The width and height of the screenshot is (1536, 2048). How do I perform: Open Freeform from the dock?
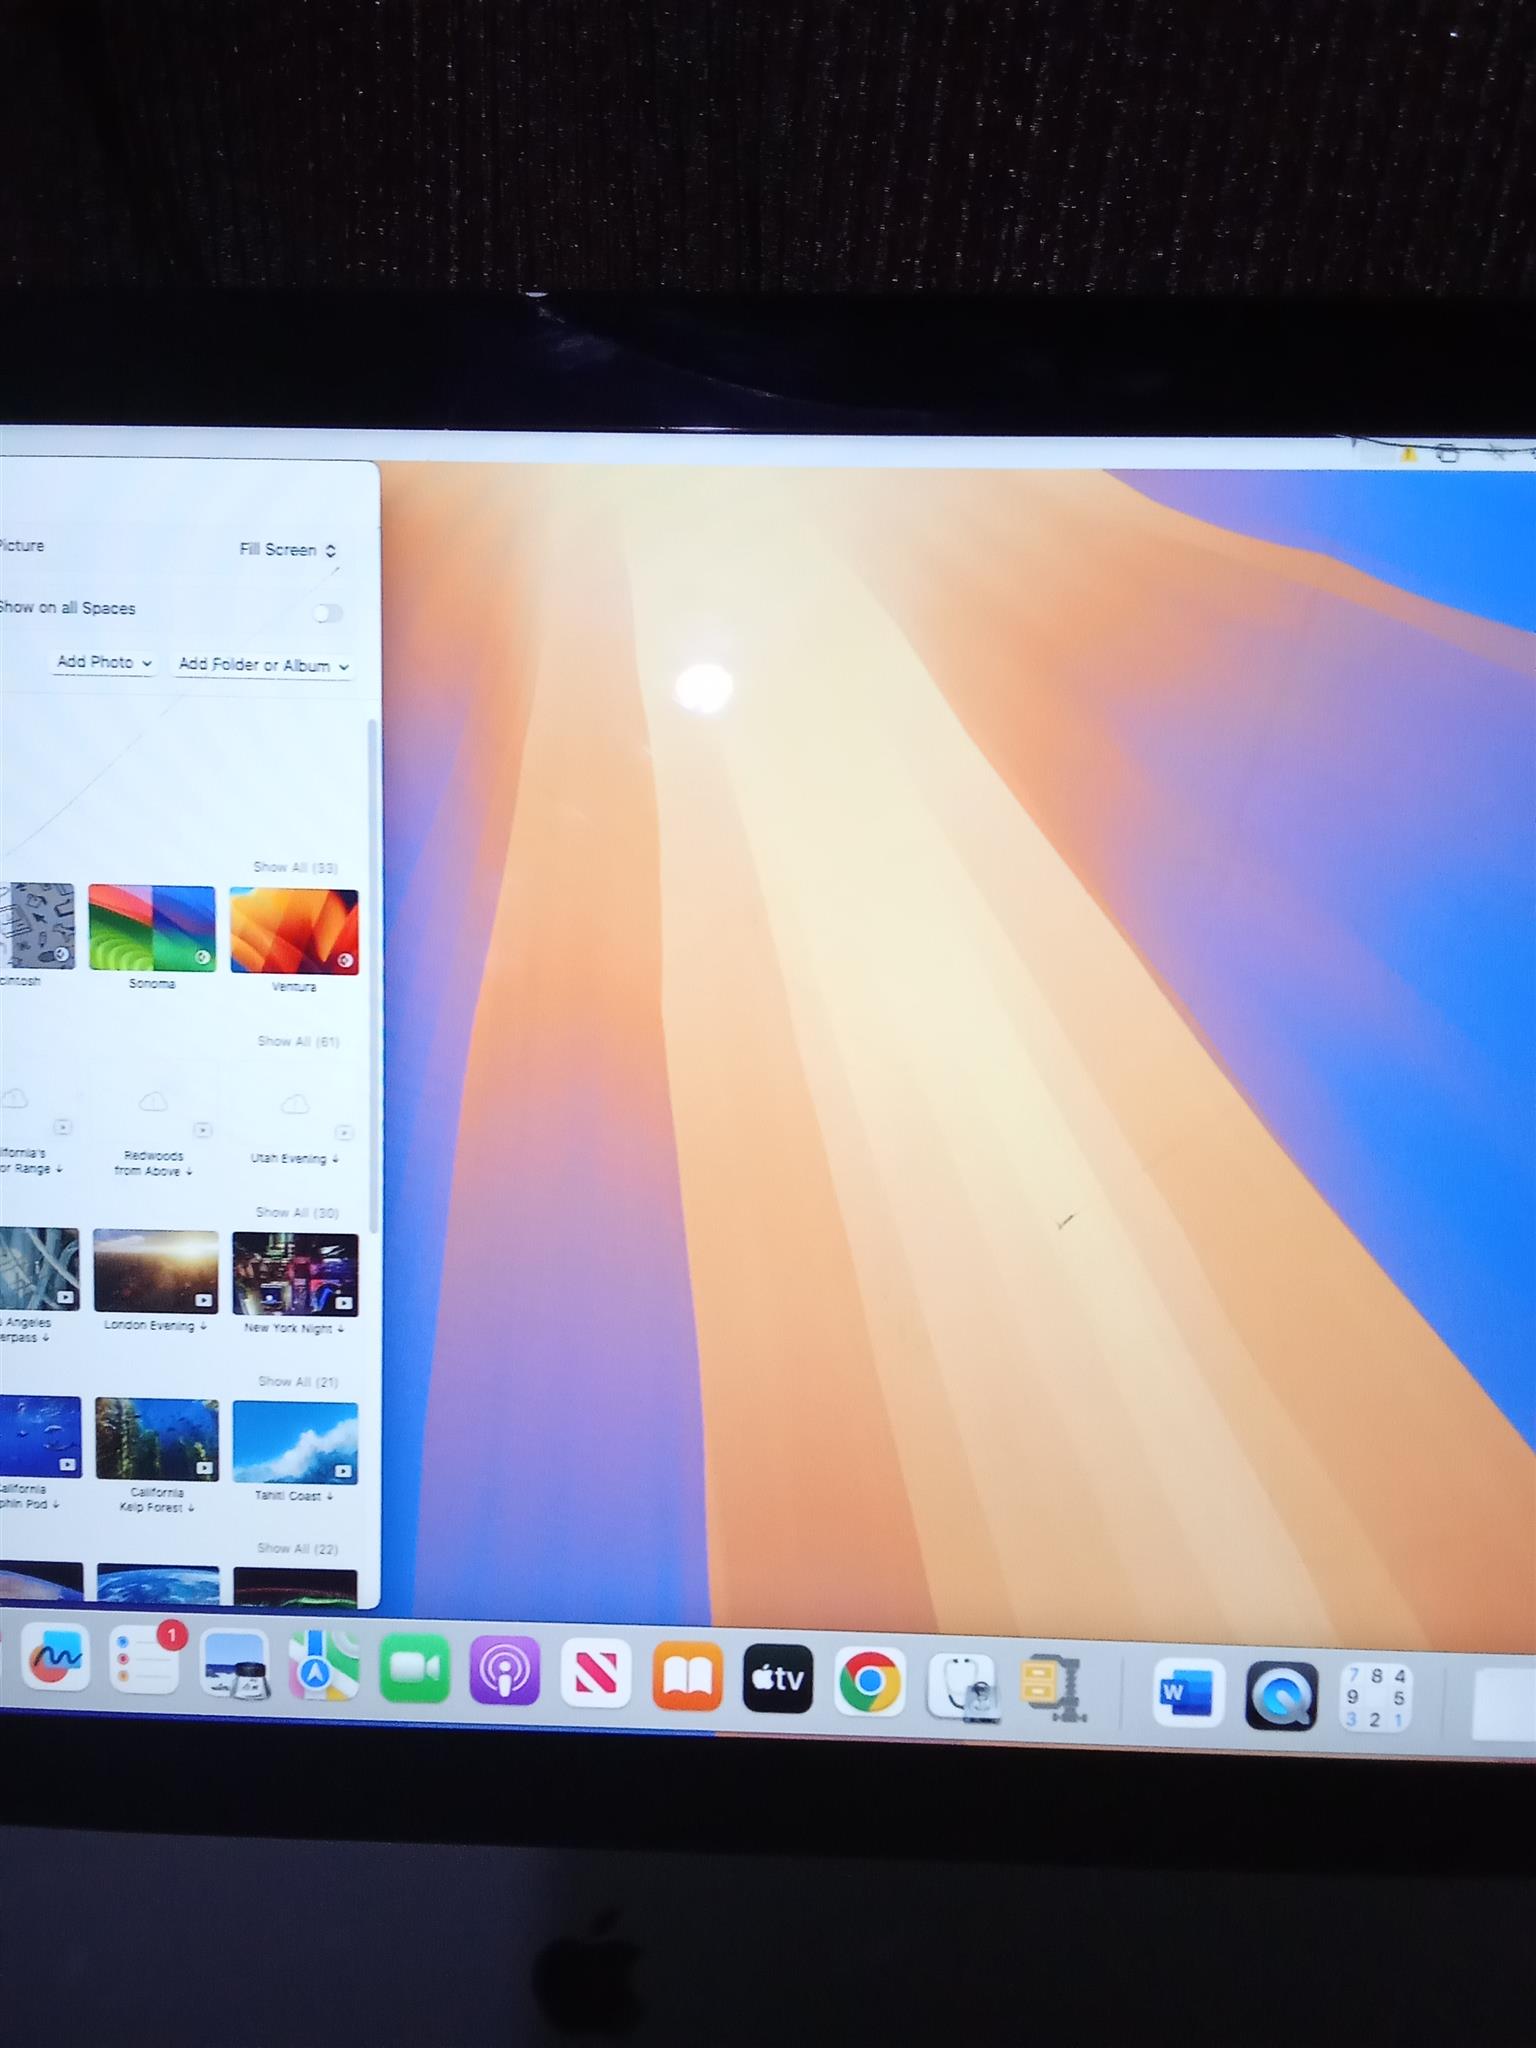pyautogui.click(x=55, y=1657)
